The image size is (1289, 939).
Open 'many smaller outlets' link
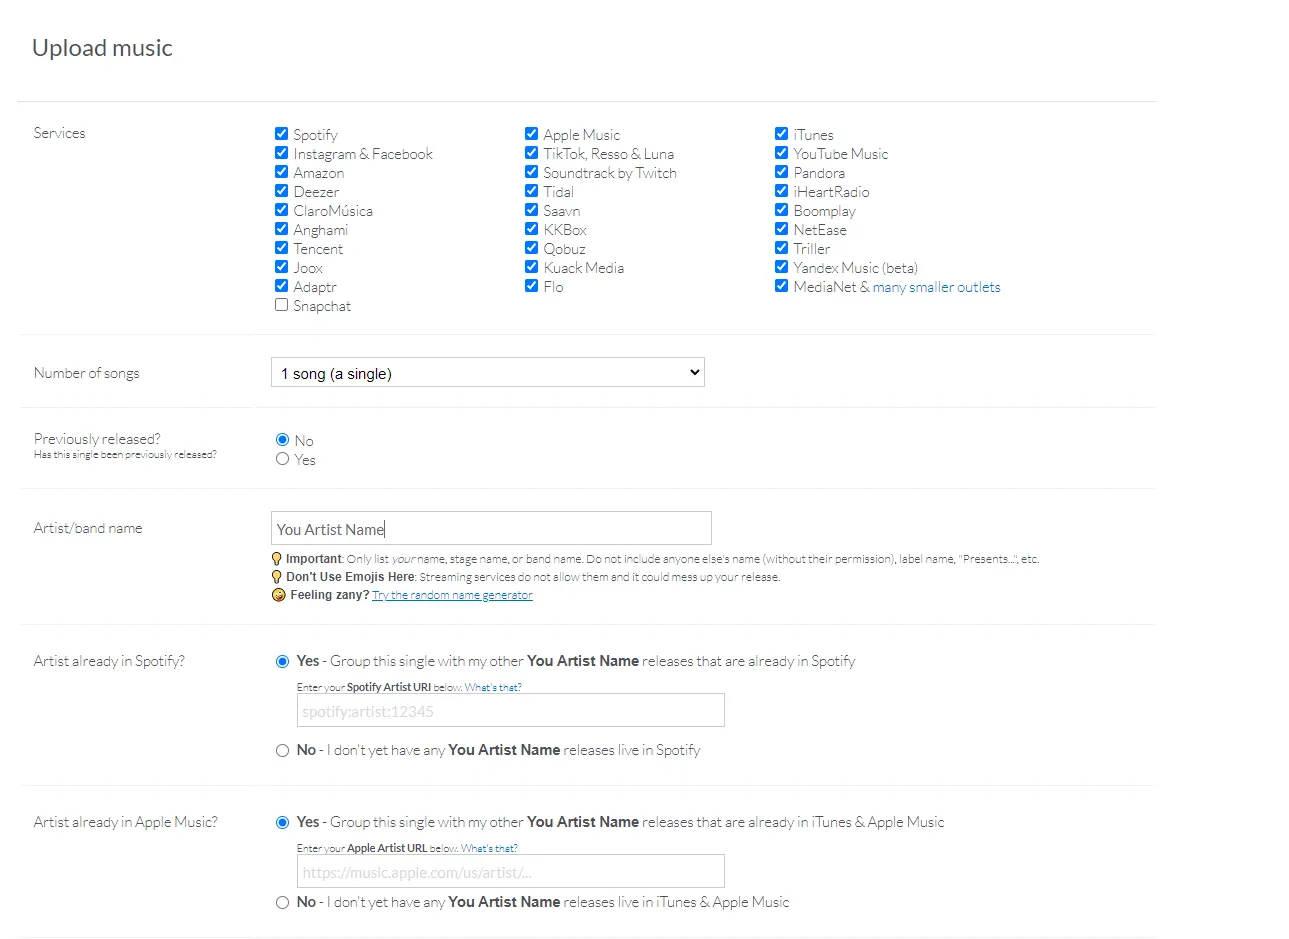936,287
